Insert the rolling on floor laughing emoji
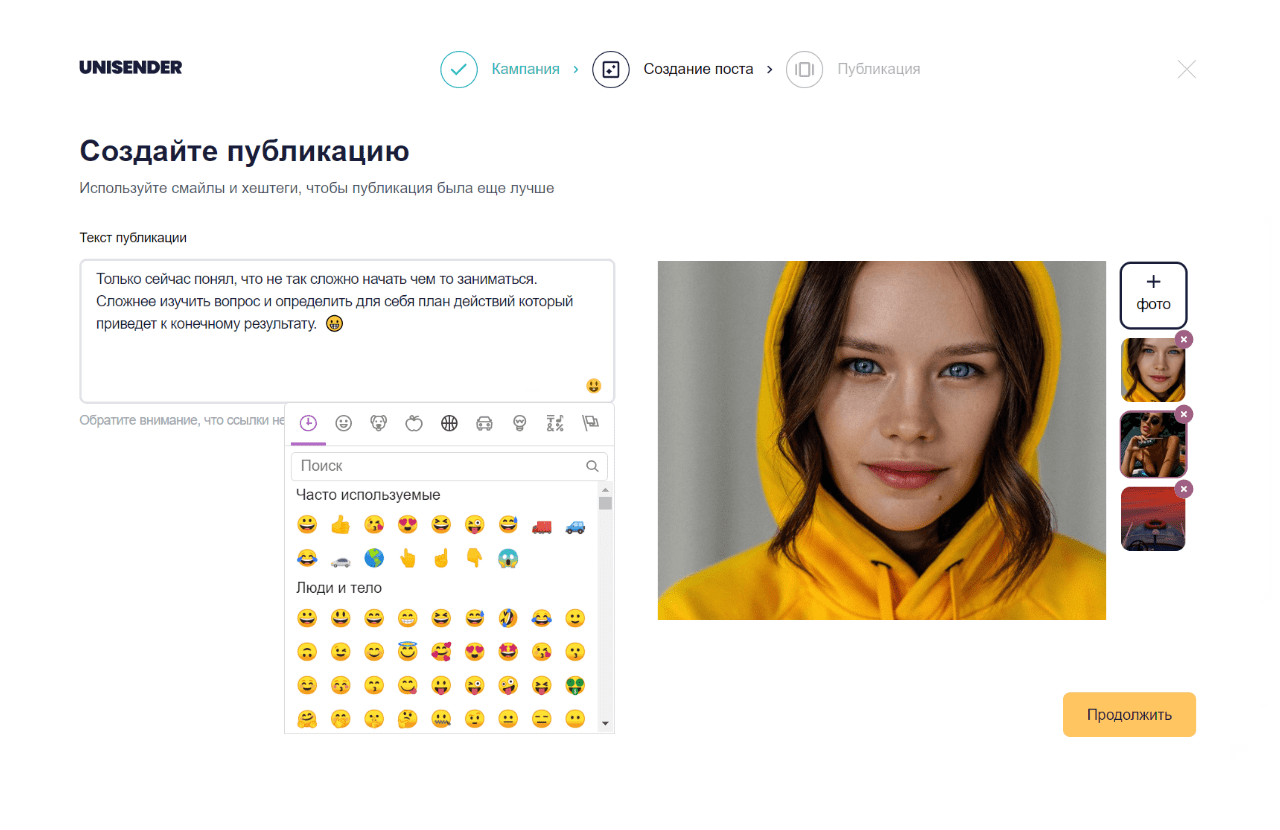Image resolution: width=1280 pixels, height=830 pixels. point(508,618)
